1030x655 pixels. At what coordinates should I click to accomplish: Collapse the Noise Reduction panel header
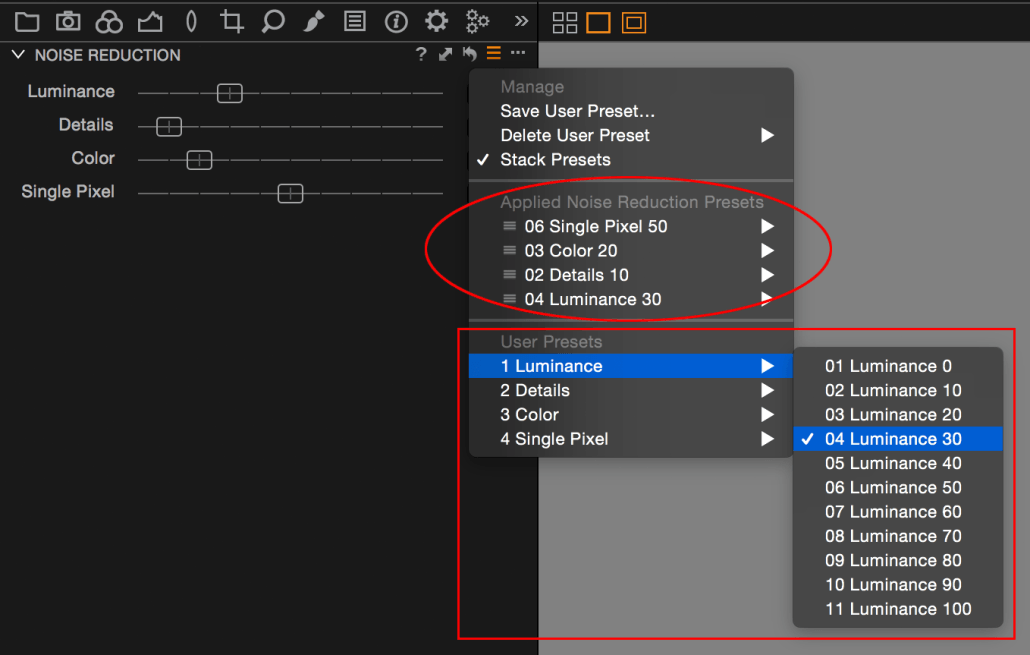pos(17,55)
